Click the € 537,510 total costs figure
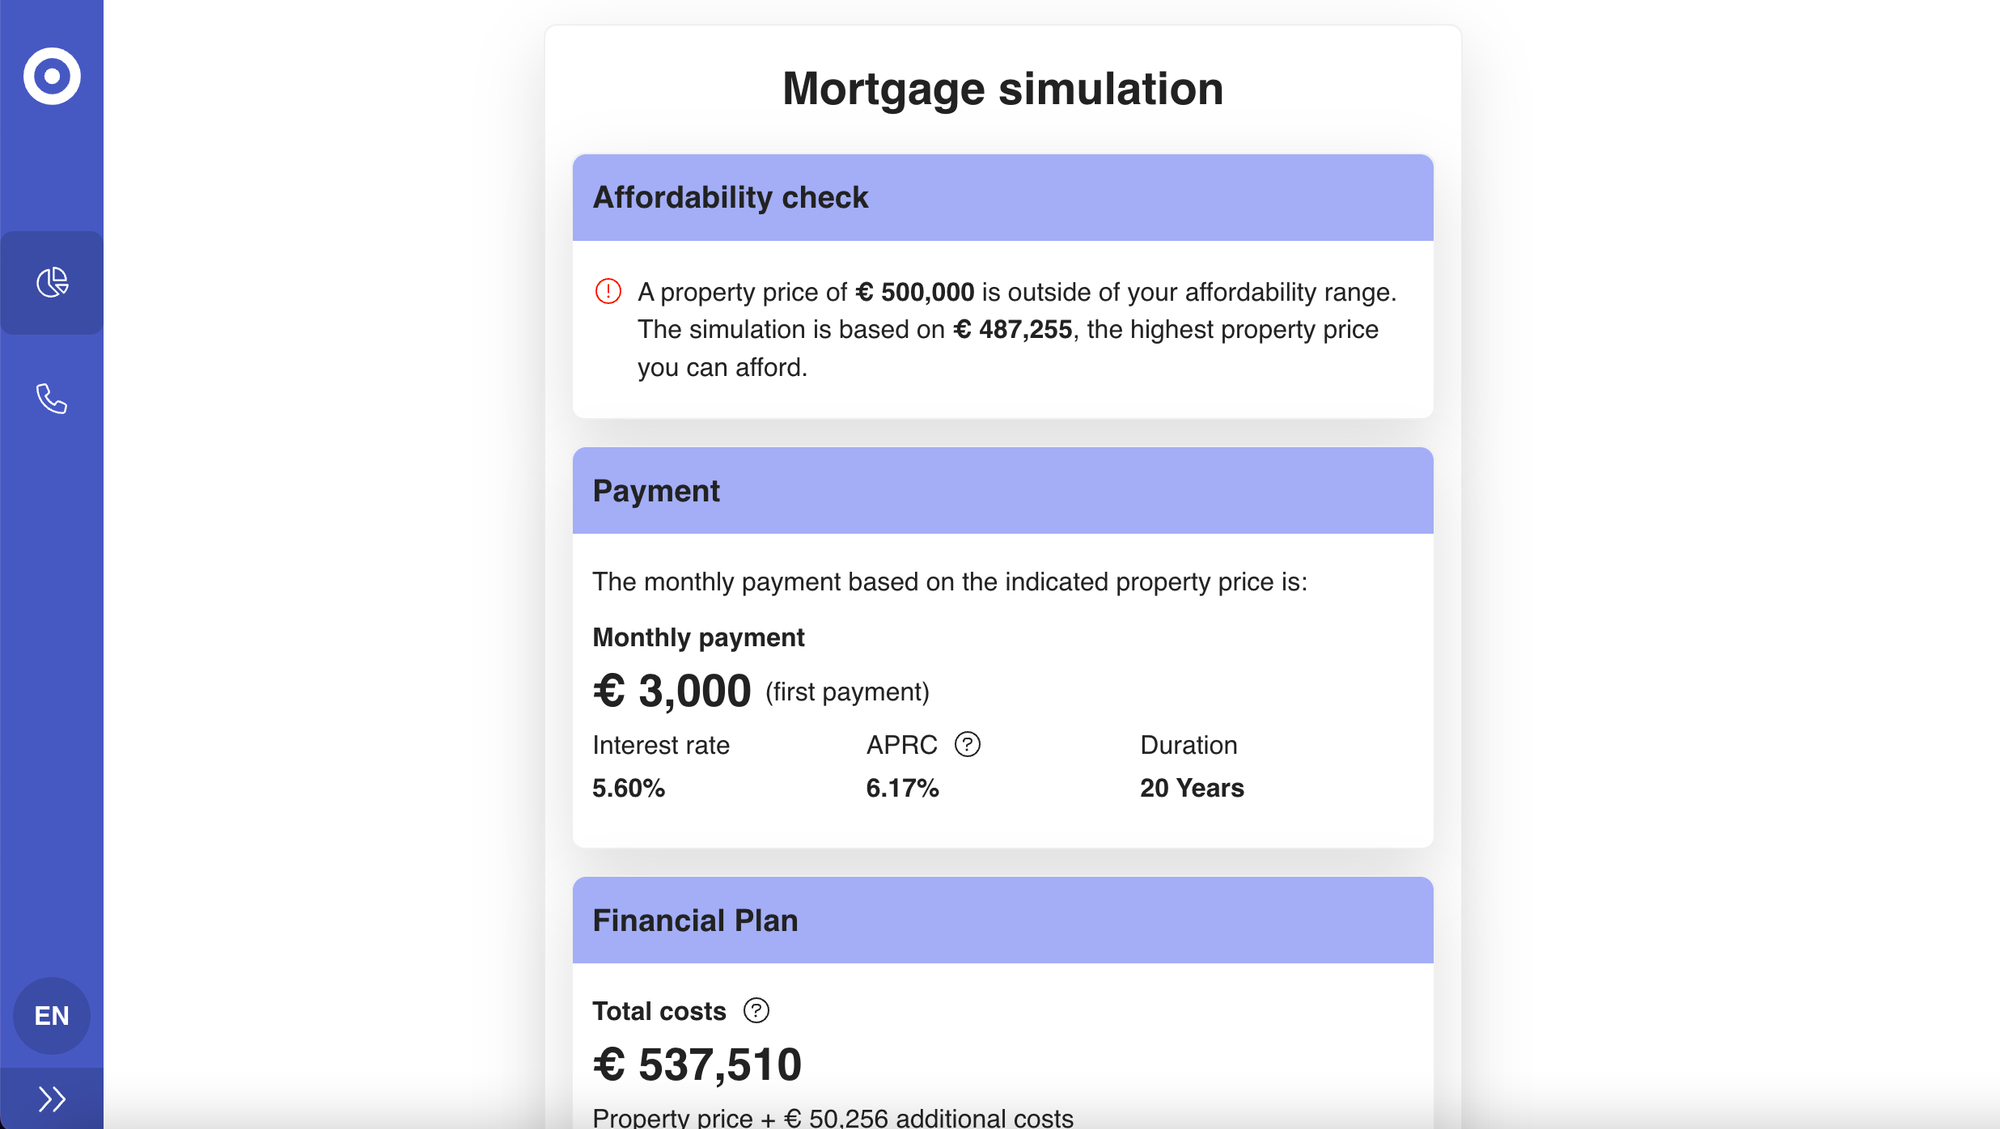The width and height of the screenshot is (2000, 1129). coord(697,1065)
